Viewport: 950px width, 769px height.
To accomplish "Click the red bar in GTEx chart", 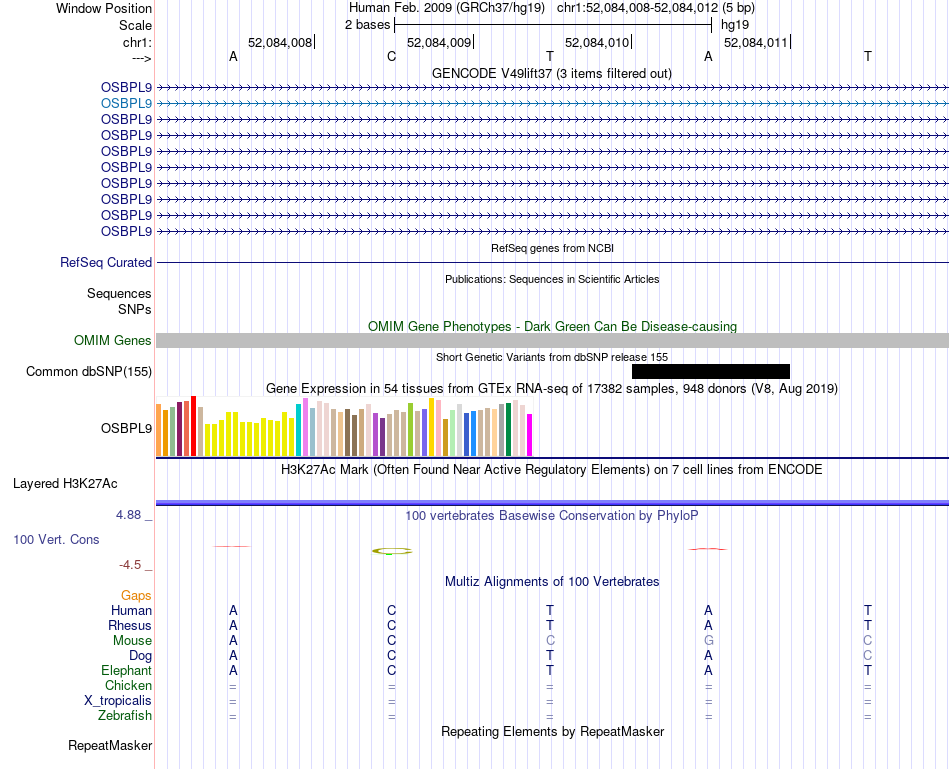I will [193, 426].
